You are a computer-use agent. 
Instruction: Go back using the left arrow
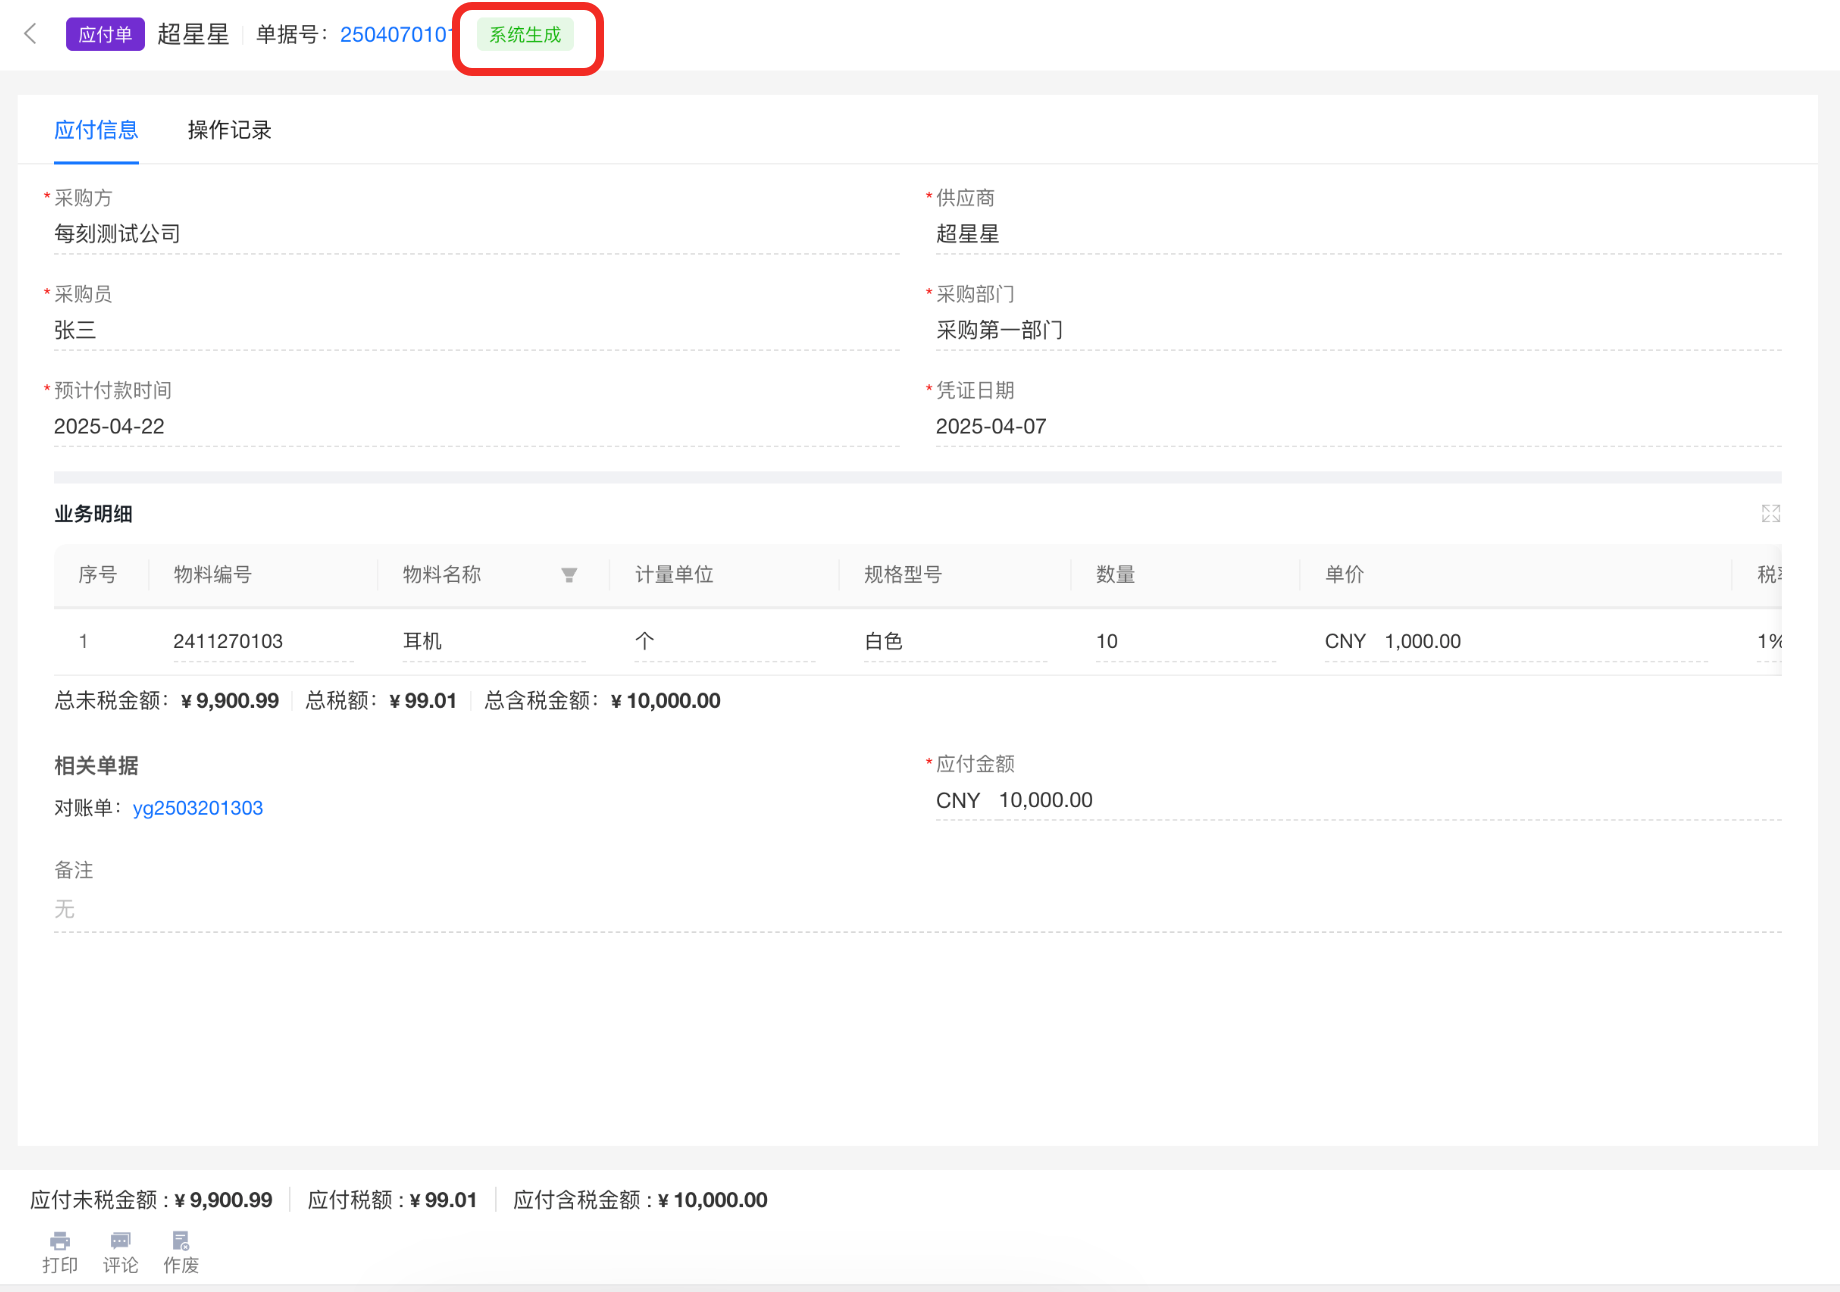31,34
